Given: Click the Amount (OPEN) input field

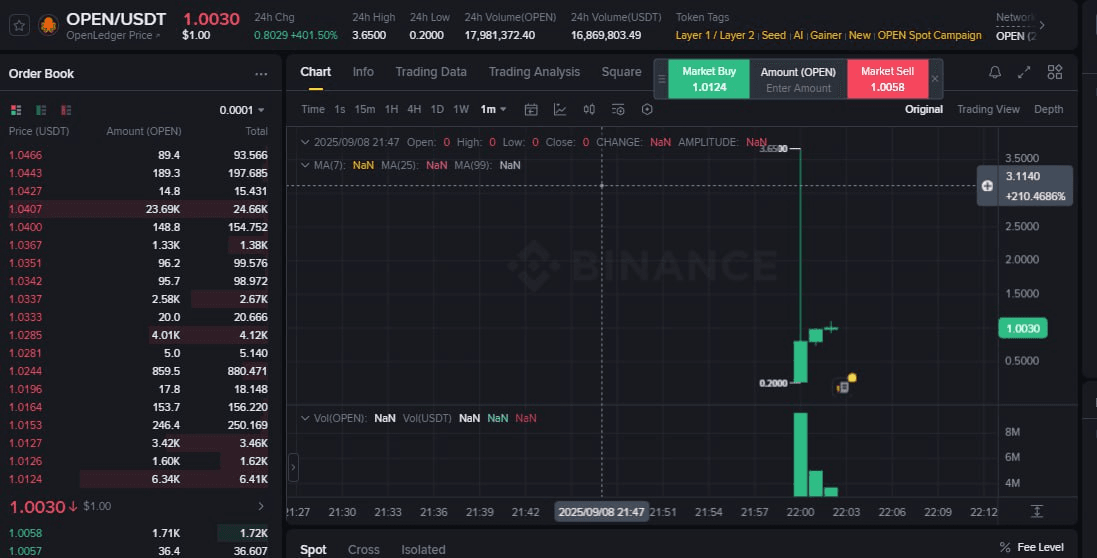Looking at the screenshot, I should click(798, 79).
